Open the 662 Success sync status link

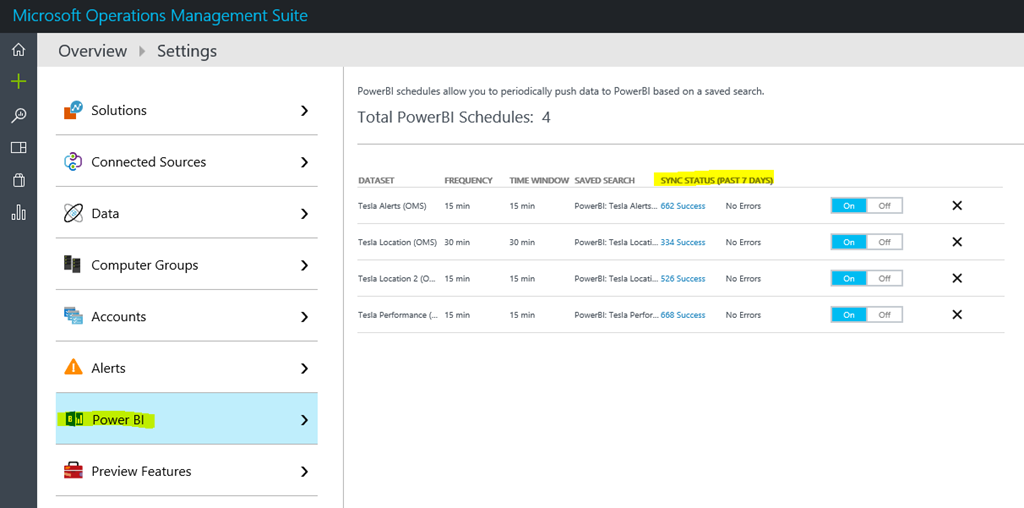[x=683, y=206]
